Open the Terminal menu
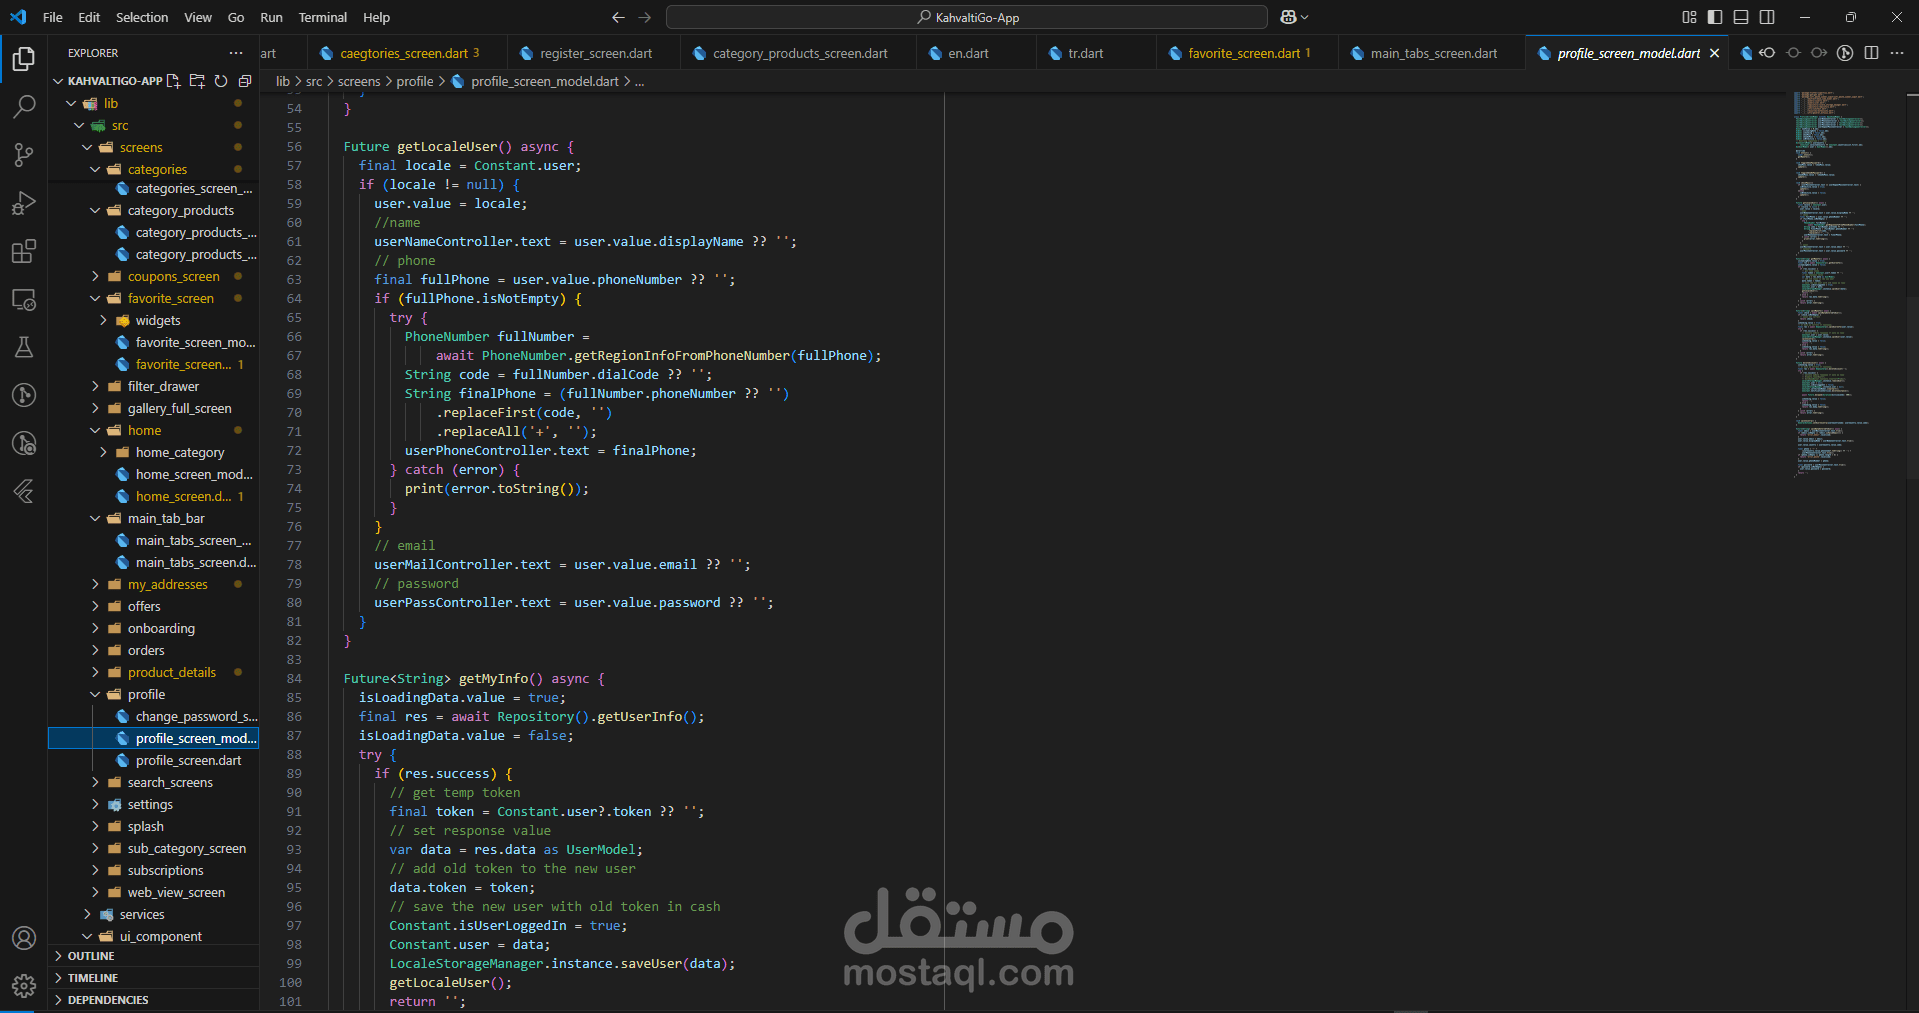 (x=322, y=17)
